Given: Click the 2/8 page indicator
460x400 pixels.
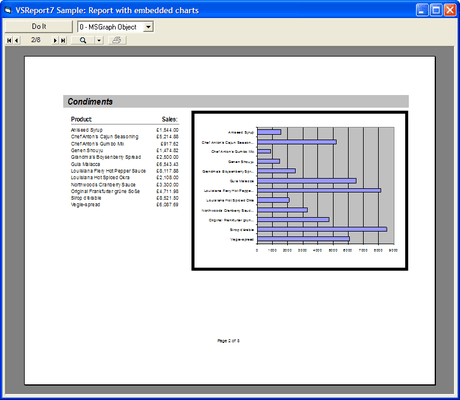Looking at the screenshot, I should (x=36, y=40).
